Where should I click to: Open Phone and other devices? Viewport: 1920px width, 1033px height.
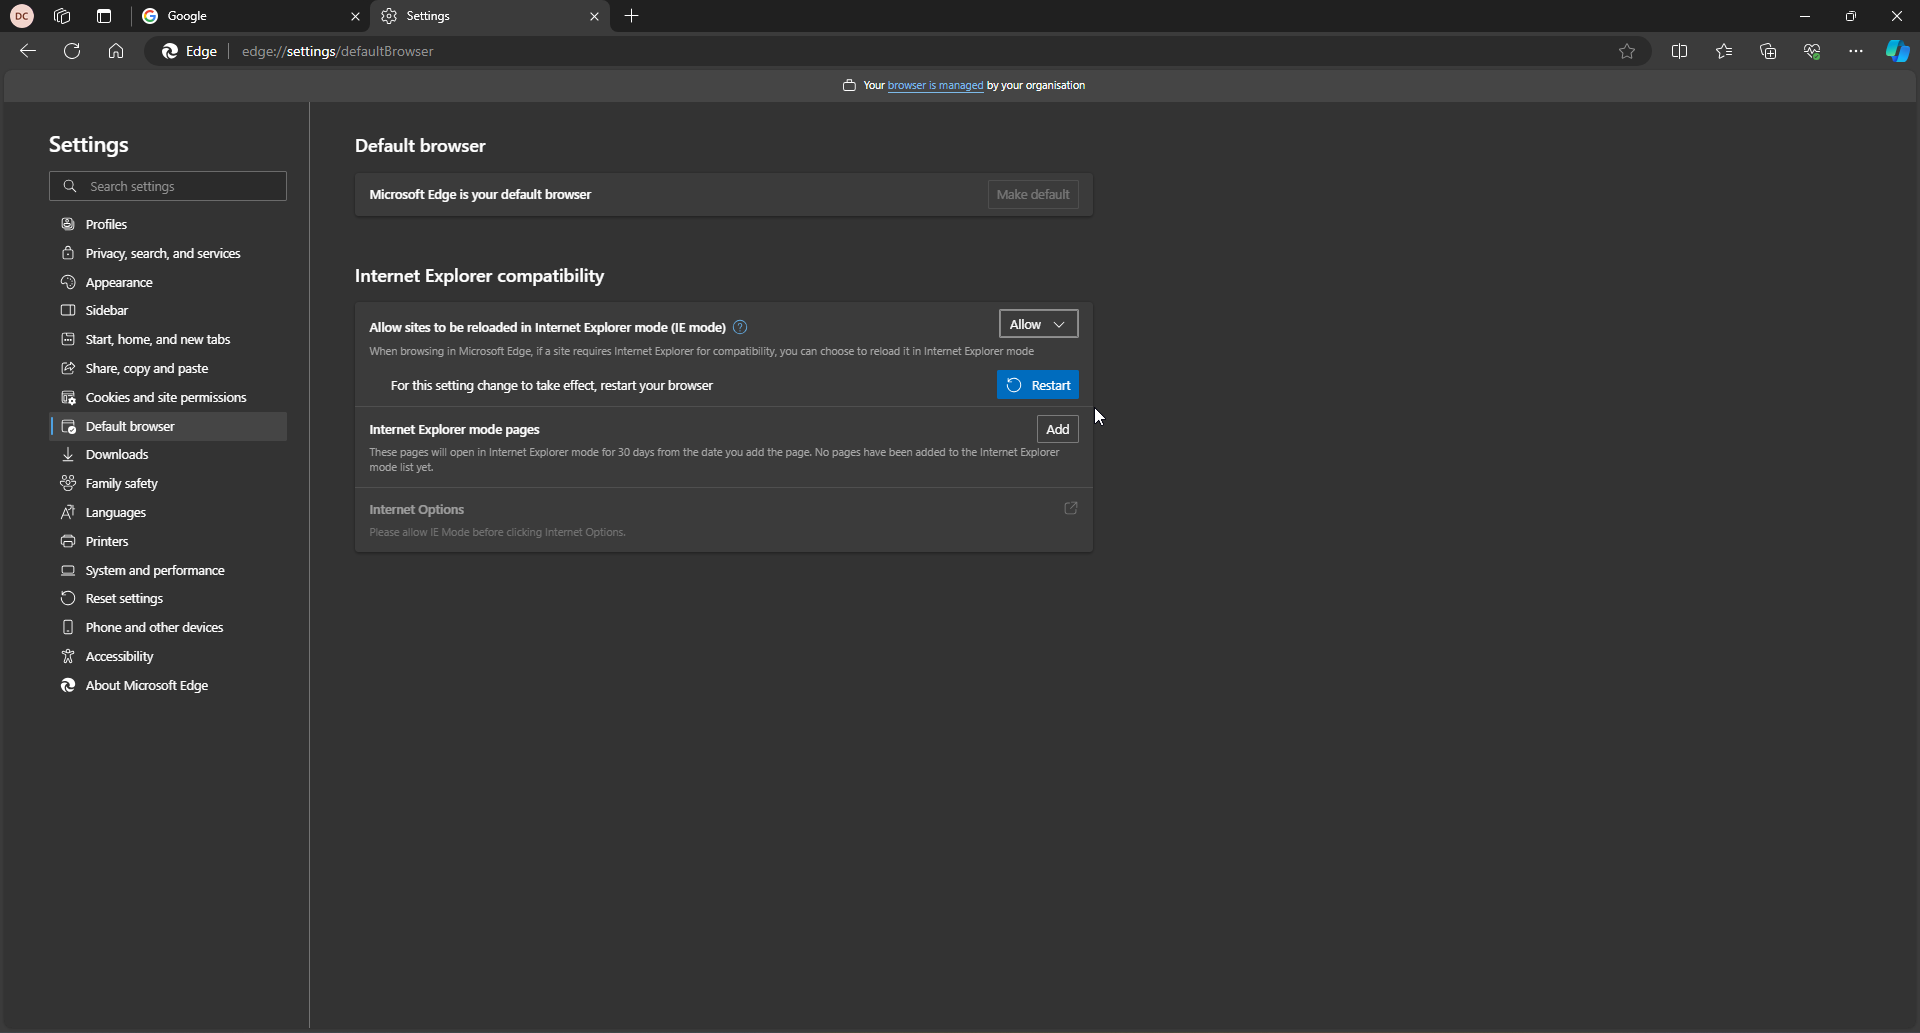pyautogui.click(x=168, y=627)
